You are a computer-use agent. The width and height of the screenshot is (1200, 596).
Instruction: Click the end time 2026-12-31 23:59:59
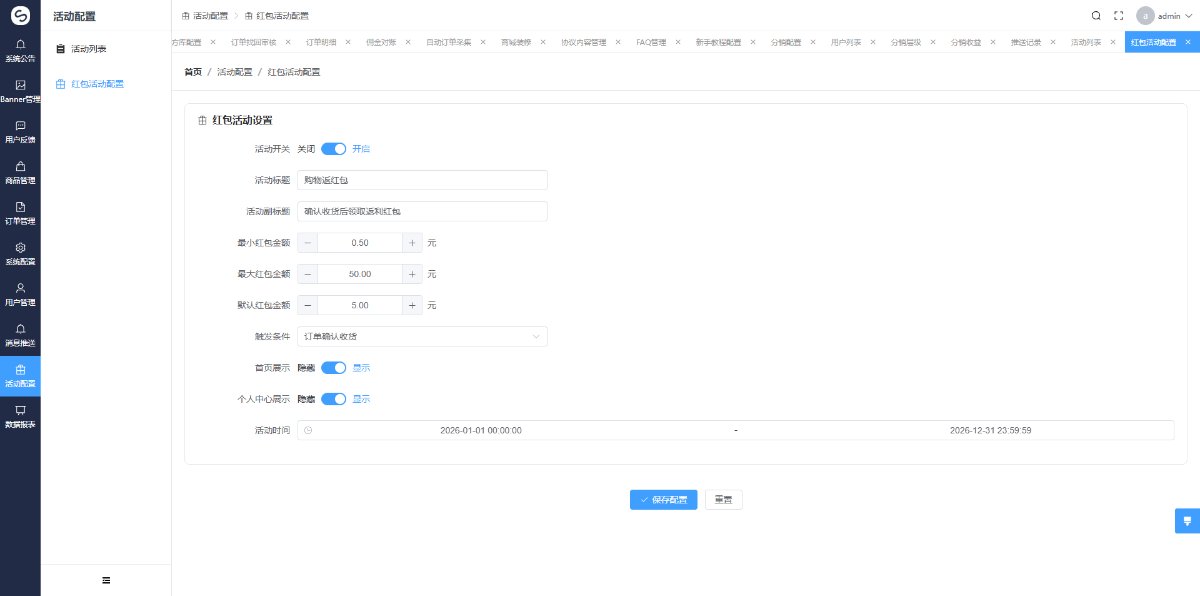coord(990,430)
